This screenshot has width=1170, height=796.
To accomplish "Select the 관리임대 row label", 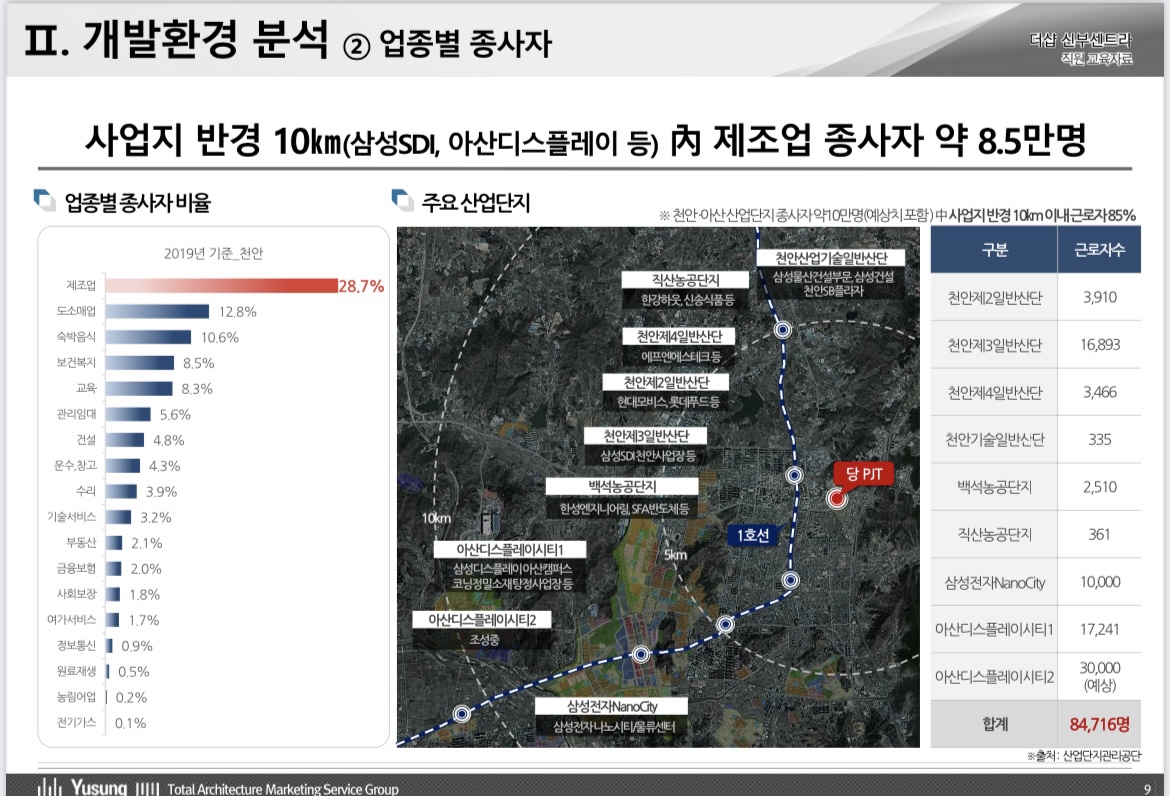I will tap(76, 413).
